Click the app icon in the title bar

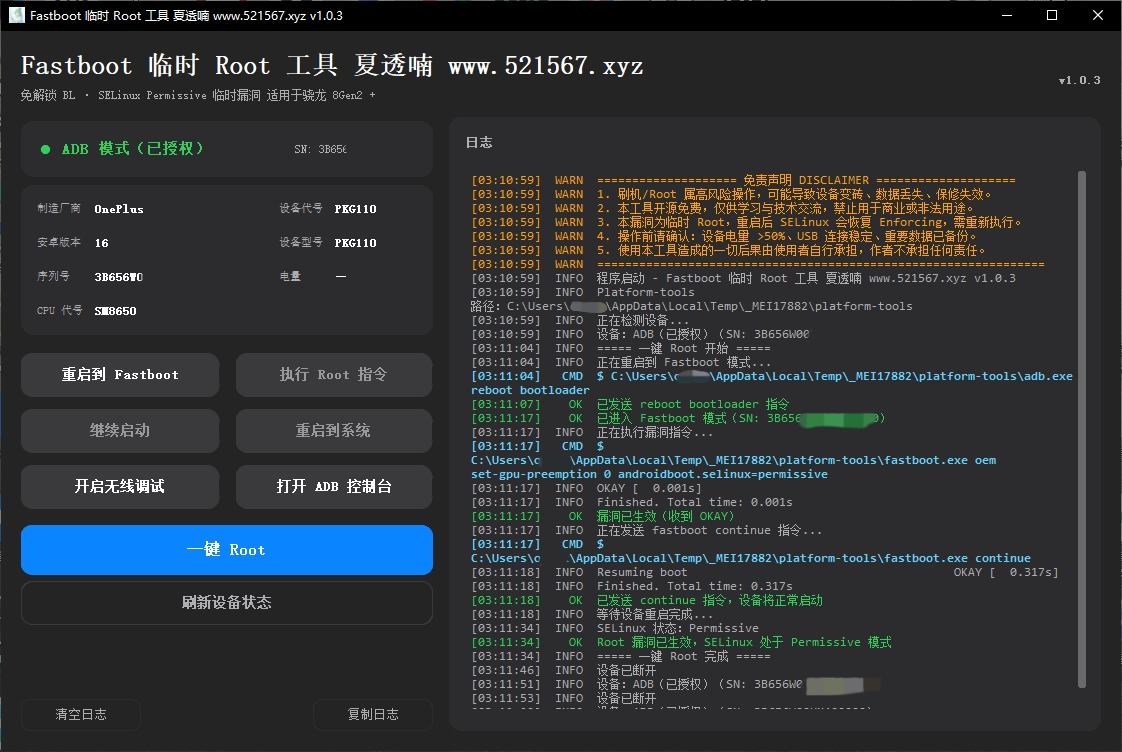pyautogui.click(x=16, y=15)
